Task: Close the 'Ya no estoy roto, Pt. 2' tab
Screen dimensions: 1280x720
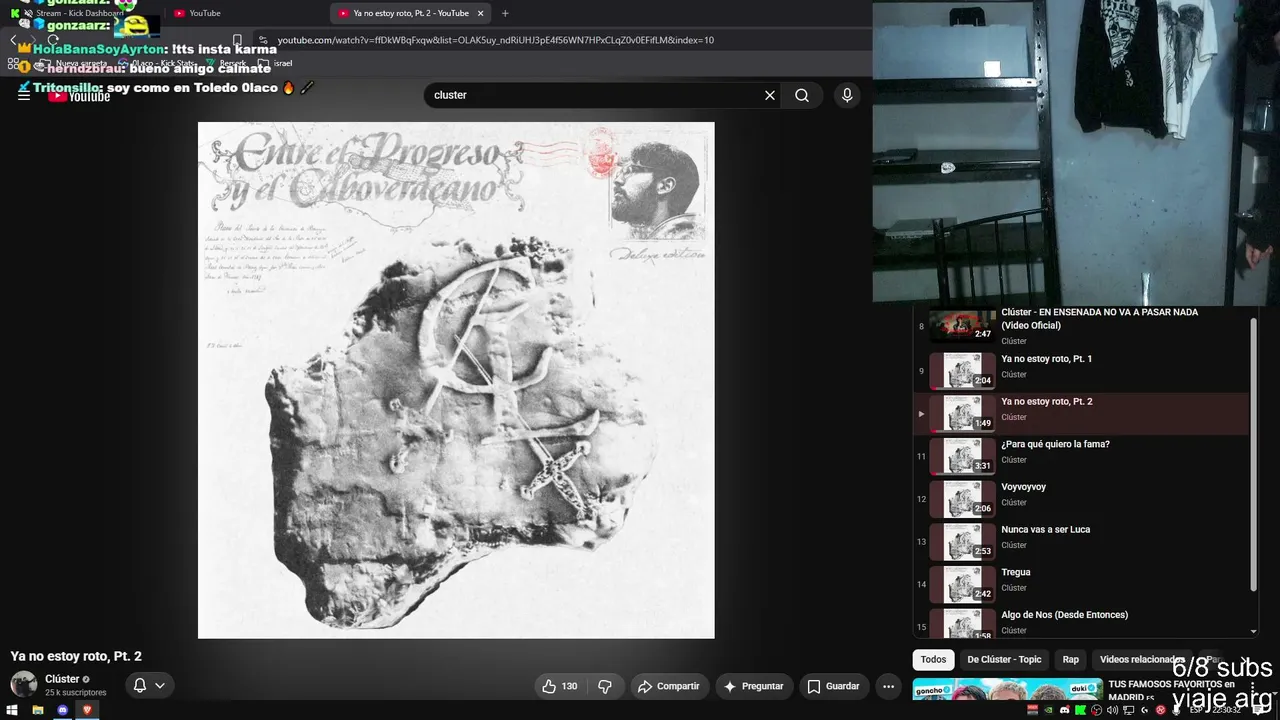Action: [481, 13]
